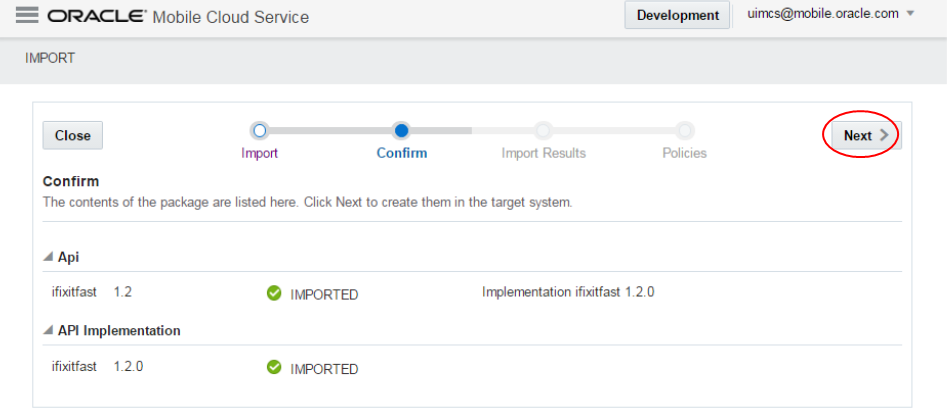This screenshot has width=948, height=418.
Task: Click the green check beside ifixitfast 1.2.0
Action: [x=274, y=367]
